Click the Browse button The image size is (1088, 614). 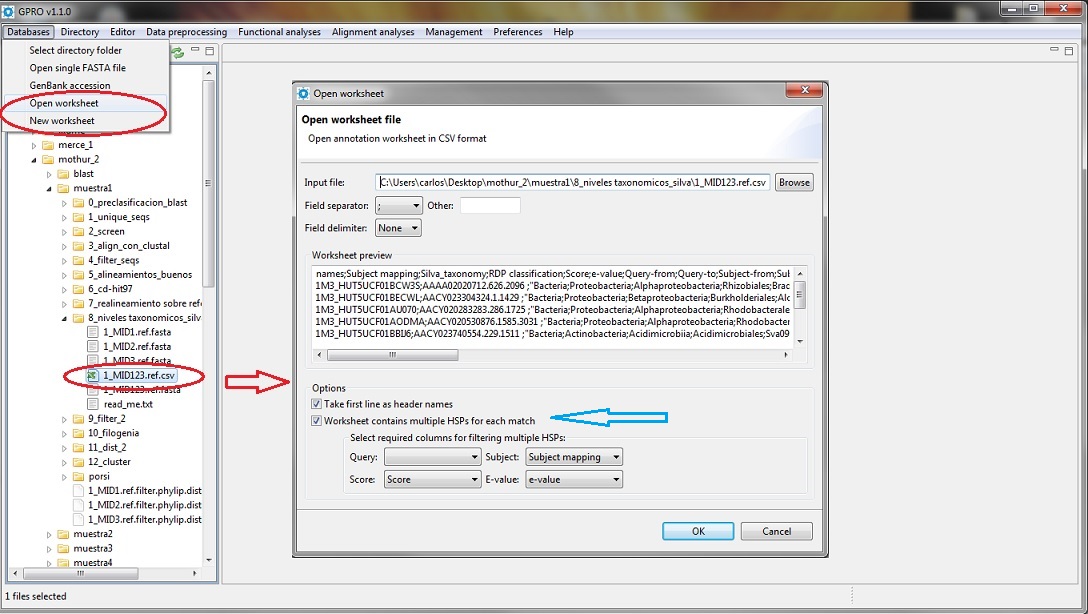click(x=794, y=182)
